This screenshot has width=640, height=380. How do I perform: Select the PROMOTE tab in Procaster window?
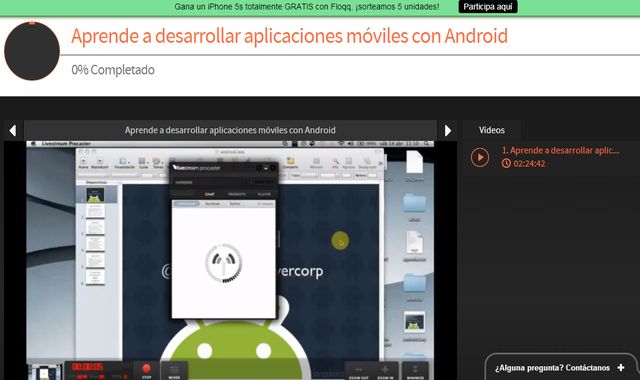[x=237, y=194]
